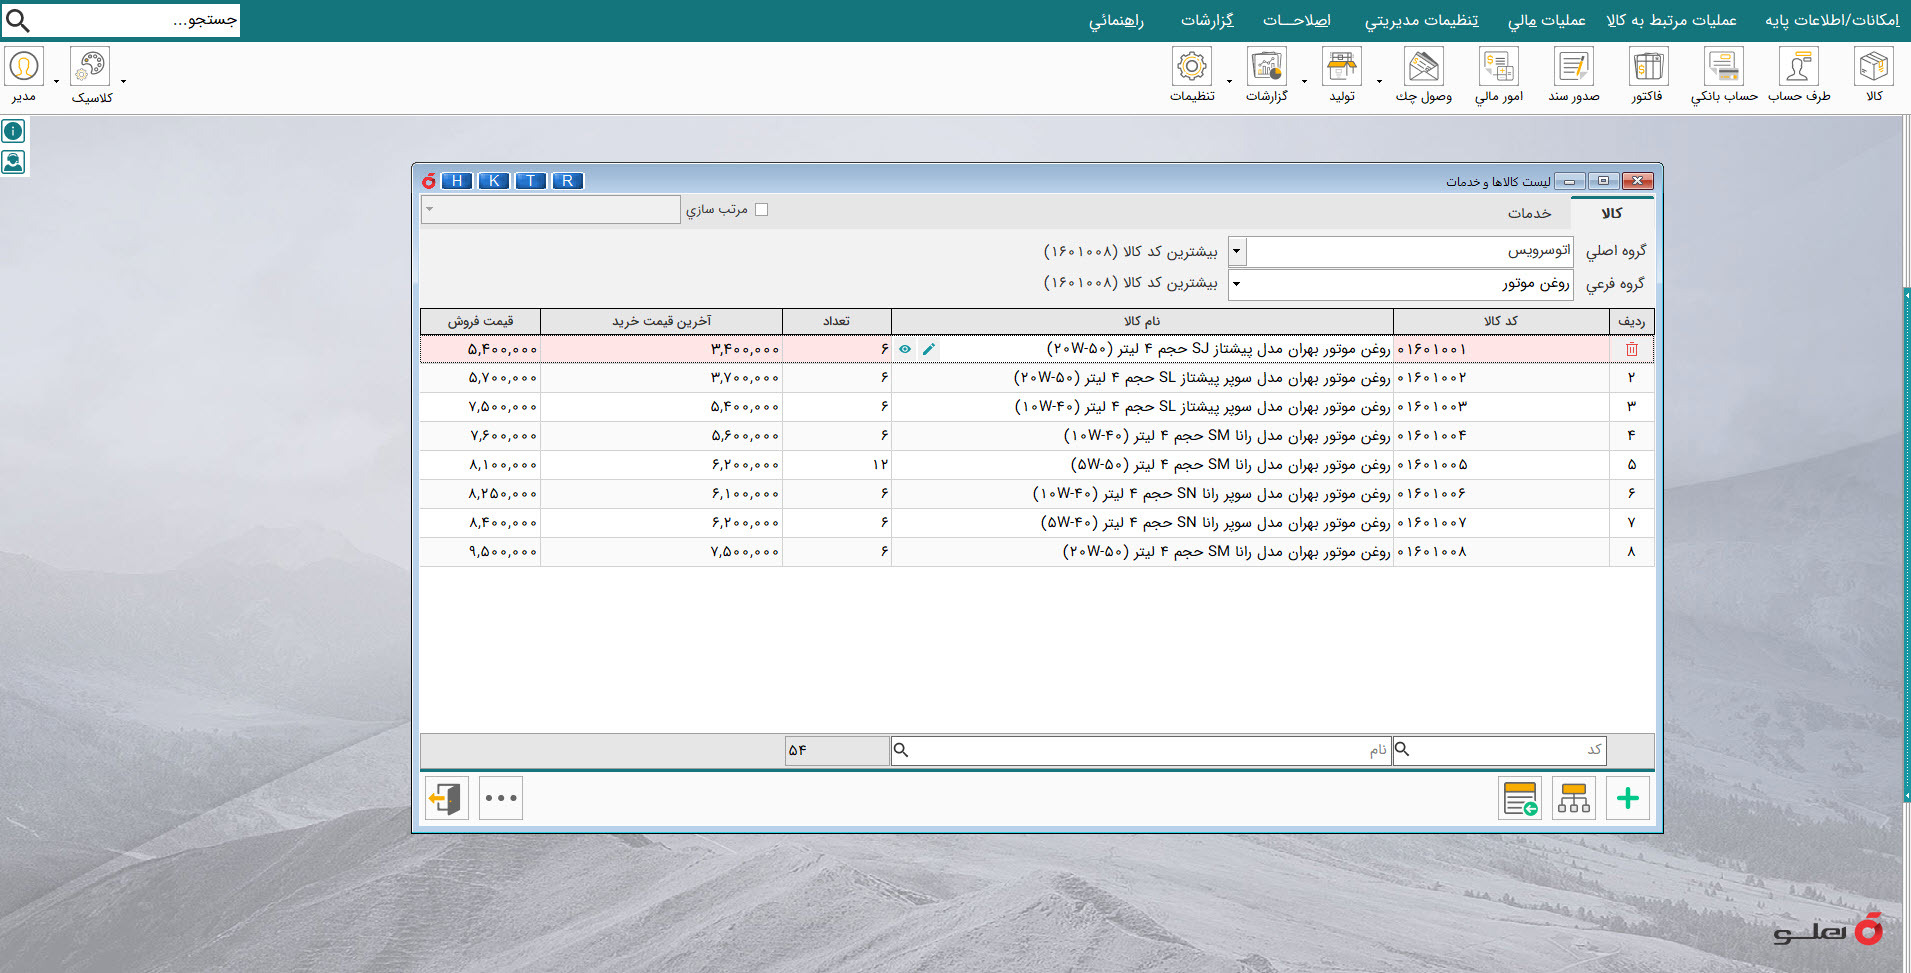Screen dimensions: 1911x973
Task: Switch to the كالا tab
Action: [1612, 213]
